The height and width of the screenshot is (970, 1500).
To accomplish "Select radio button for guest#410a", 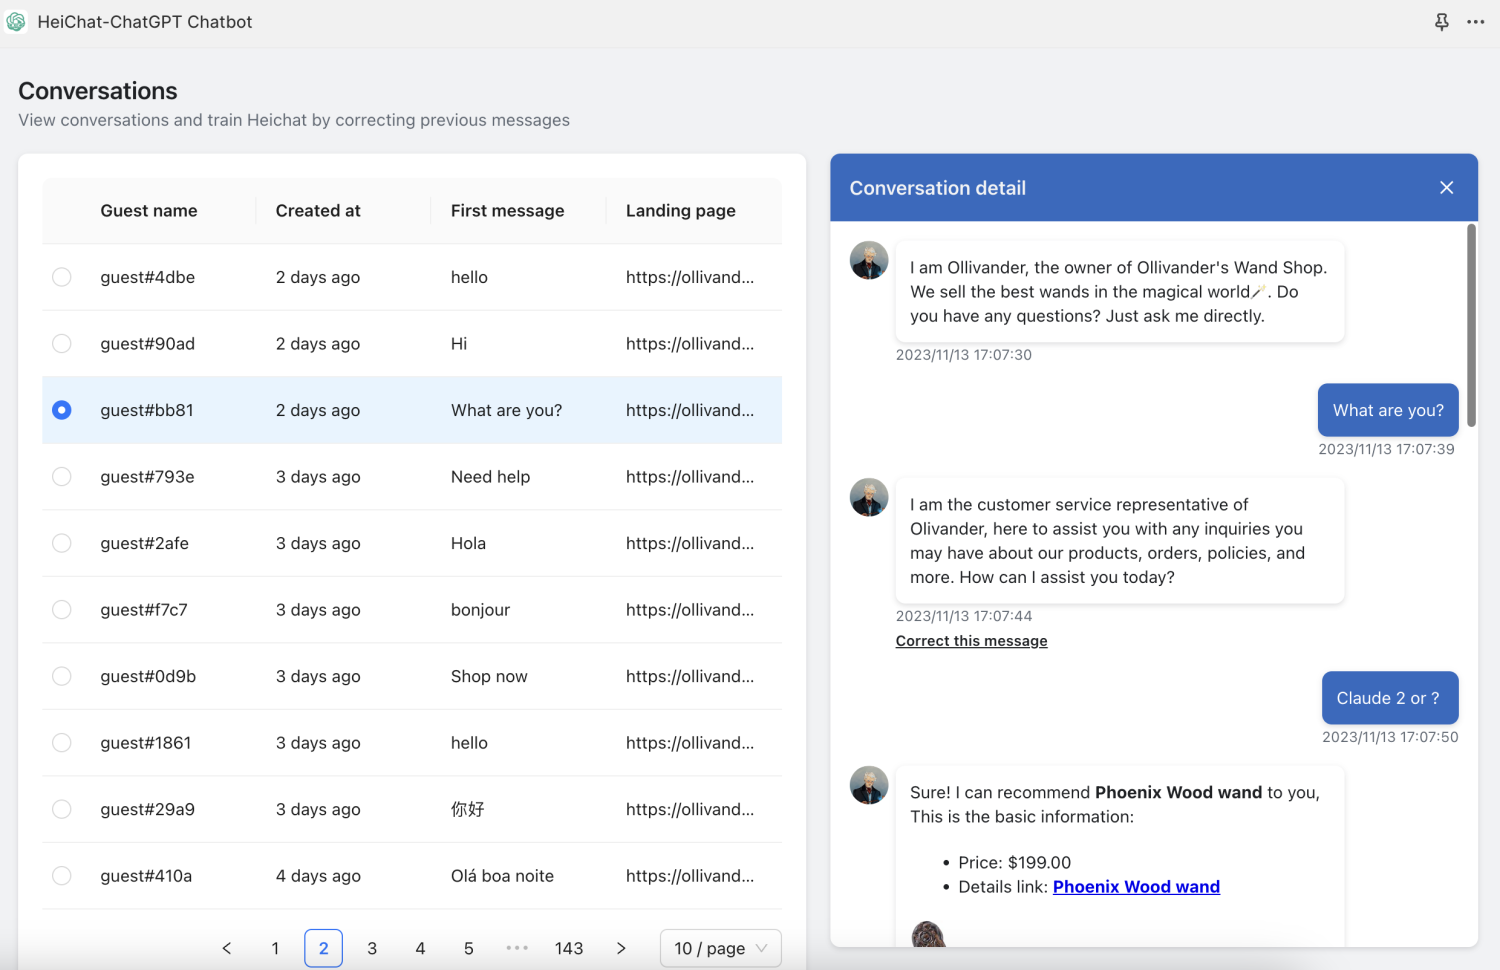I will (62, 876).
